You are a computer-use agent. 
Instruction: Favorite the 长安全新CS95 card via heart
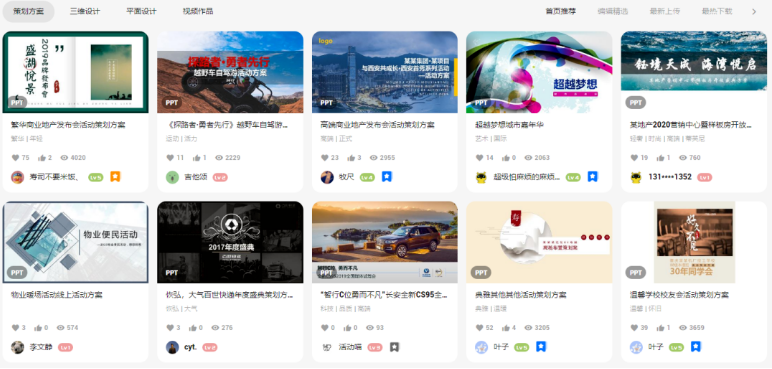pos(324,328)
